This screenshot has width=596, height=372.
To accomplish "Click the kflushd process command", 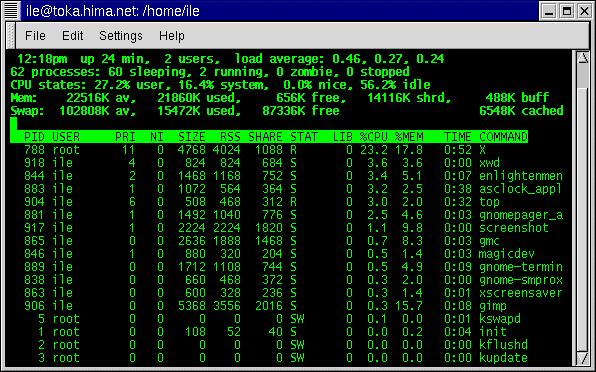I will click(503, 345).
